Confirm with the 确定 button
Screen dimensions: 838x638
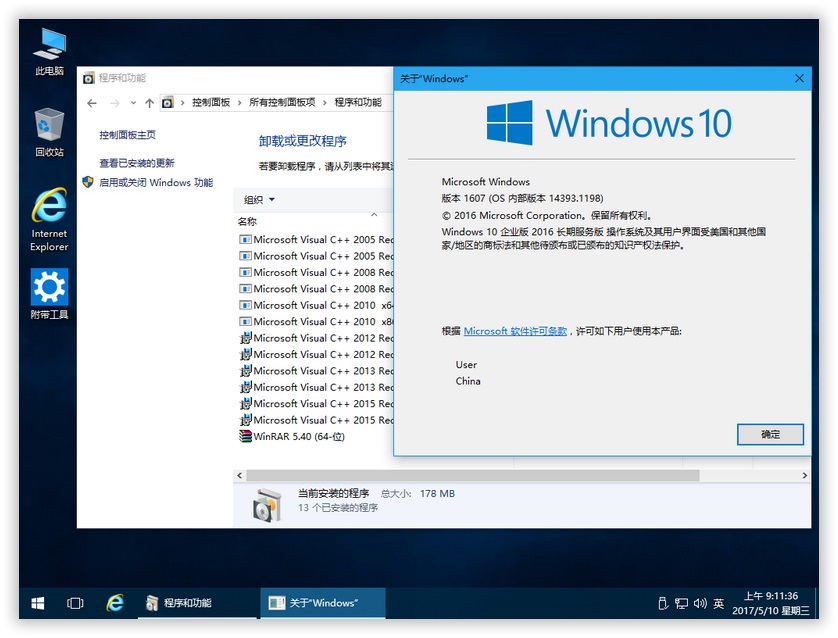click(x=770, y=434)
